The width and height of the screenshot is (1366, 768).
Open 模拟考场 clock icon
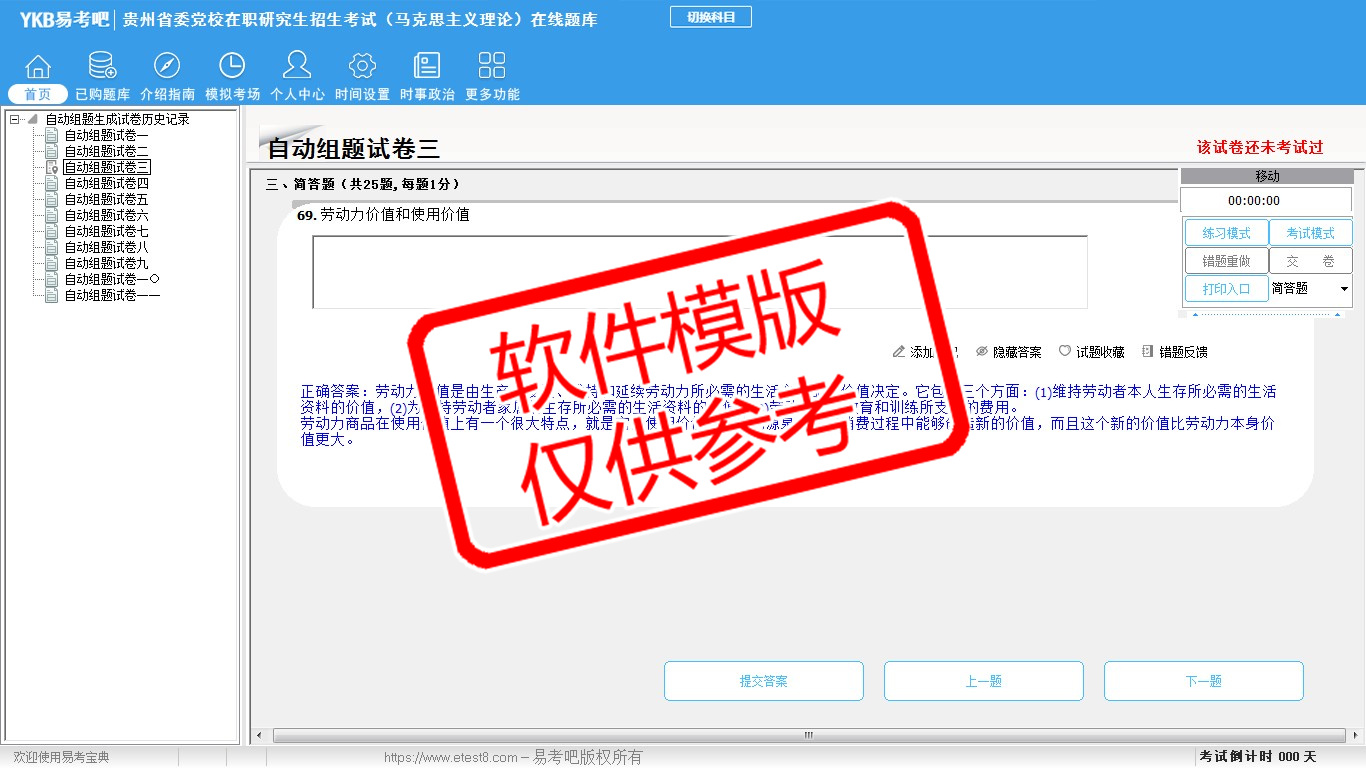pyautogui.click(x=232, y=66)
